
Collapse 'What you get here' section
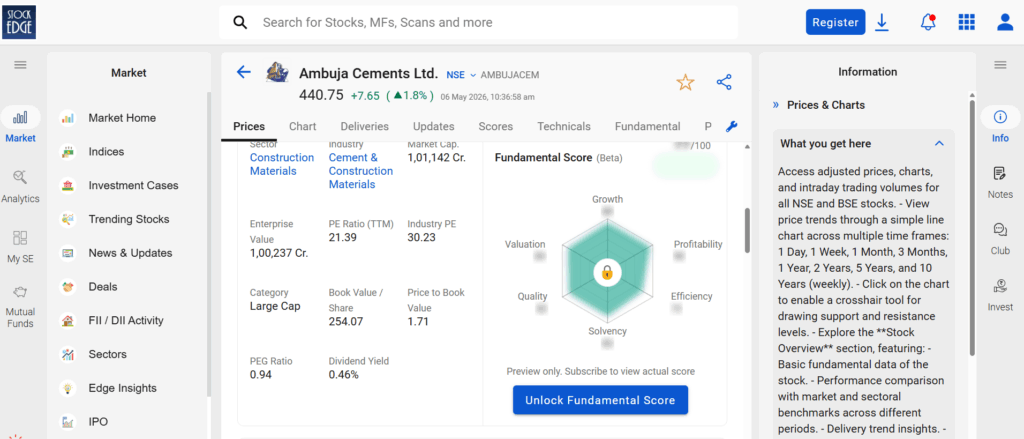(x=939, y=144)
